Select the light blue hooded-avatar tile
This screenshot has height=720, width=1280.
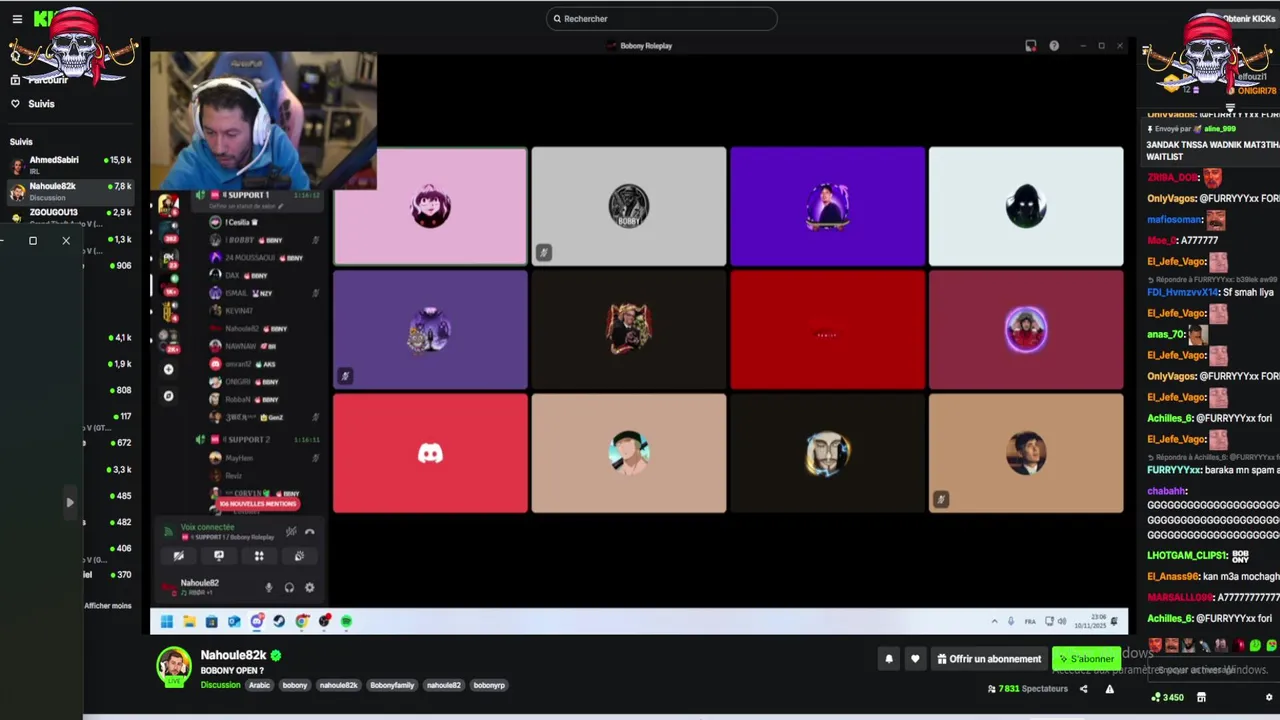pyautogui.click(x=1026, y=206)
